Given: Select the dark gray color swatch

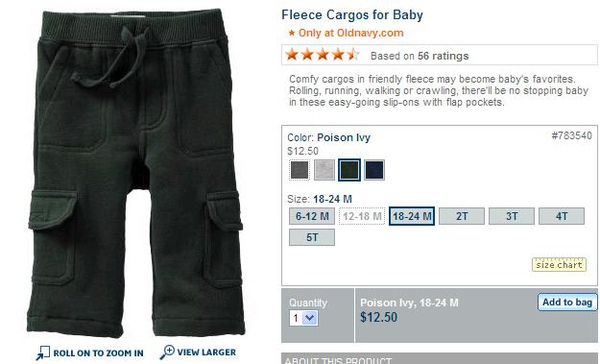Looking at the screenshot, I should tap(300, 170).
